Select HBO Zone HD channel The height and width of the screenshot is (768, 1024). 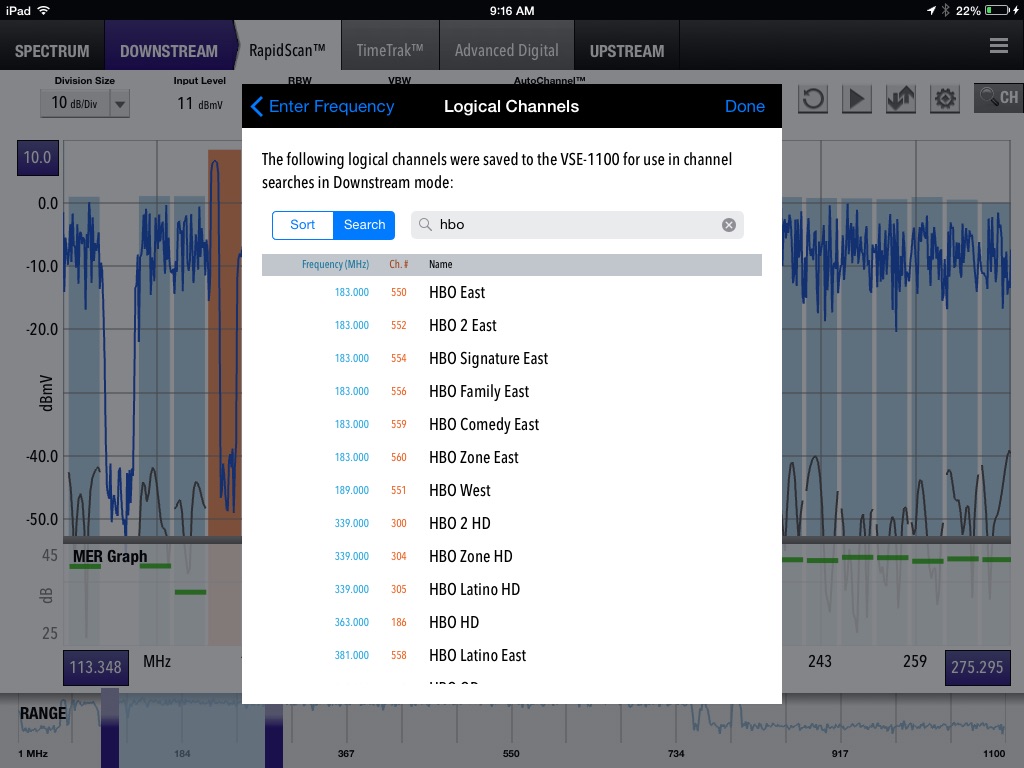pos(512,556)
